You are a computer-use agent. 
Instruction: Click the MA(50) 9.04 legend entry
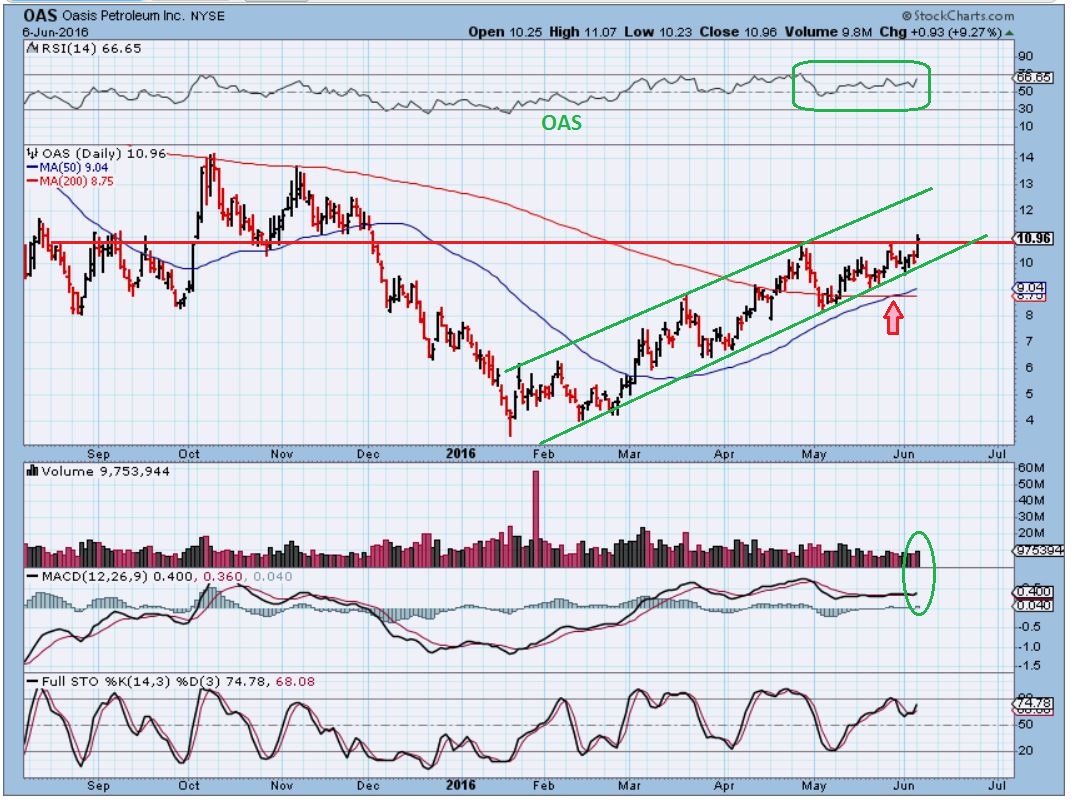[73, 167]
